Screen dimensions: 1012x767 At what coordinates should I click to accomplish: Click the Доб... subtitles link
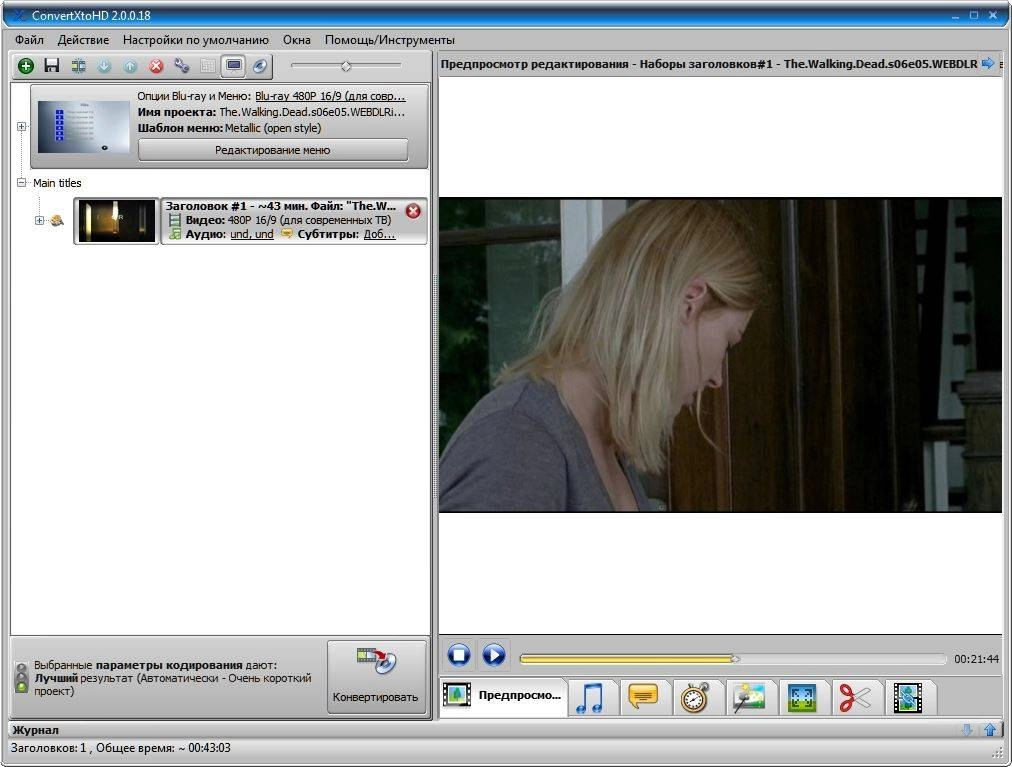click(x=380, y=234)
